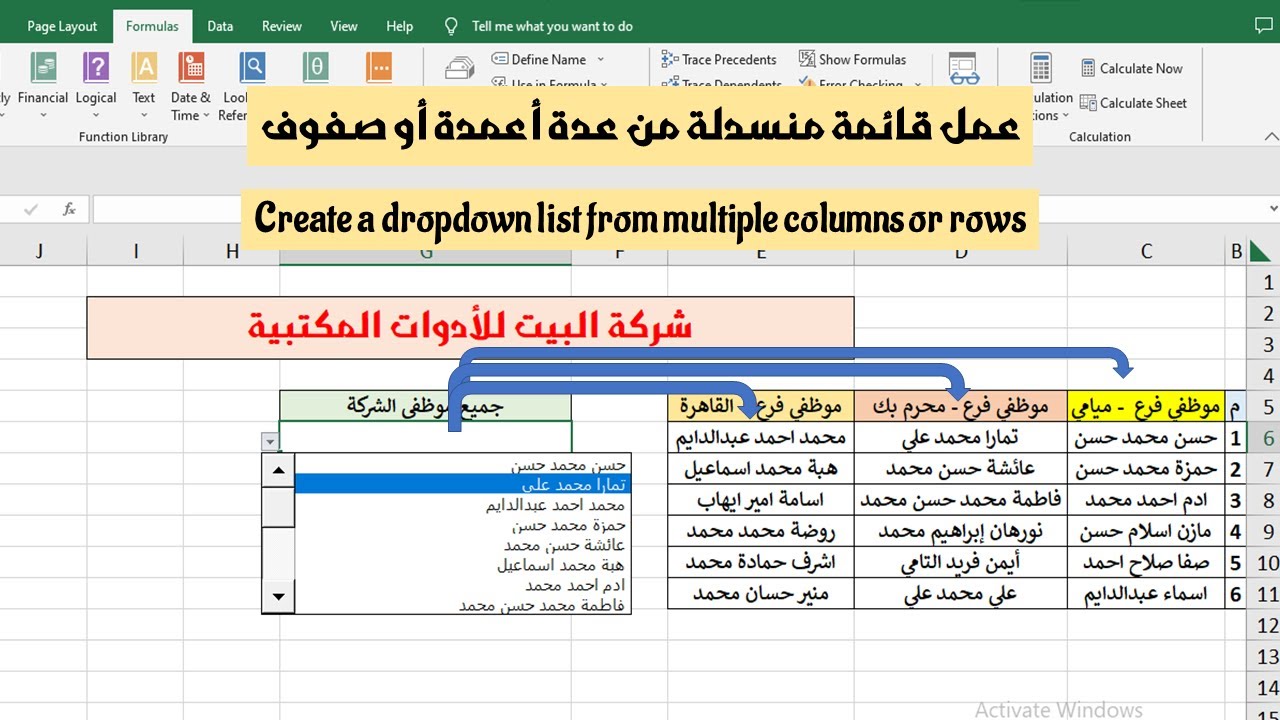1280x720 pixels.
Task: Click the dropdown list scroll down arrow
Action: click(x=278, y=598)
